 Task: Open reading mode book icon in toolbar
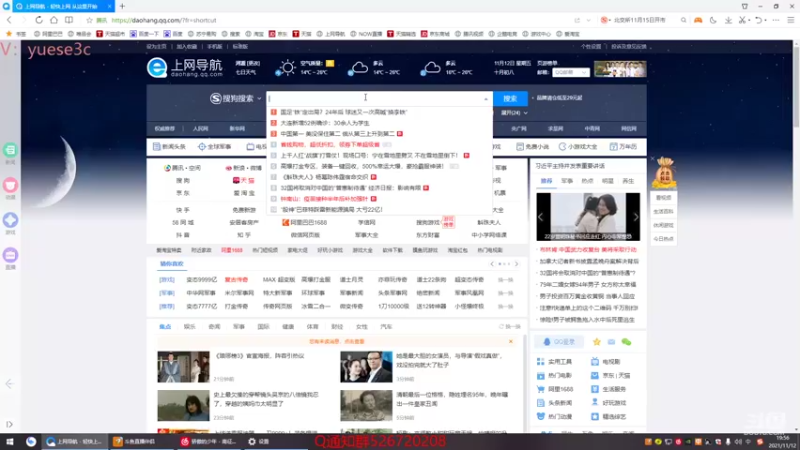pos(69,20)
